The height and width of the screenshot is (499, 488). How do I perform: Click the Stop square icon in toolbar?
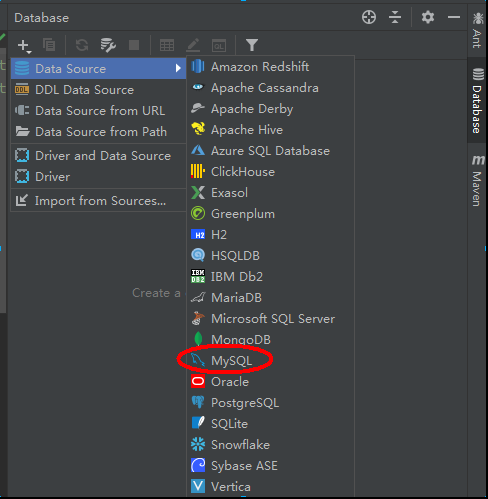(134, 45)
